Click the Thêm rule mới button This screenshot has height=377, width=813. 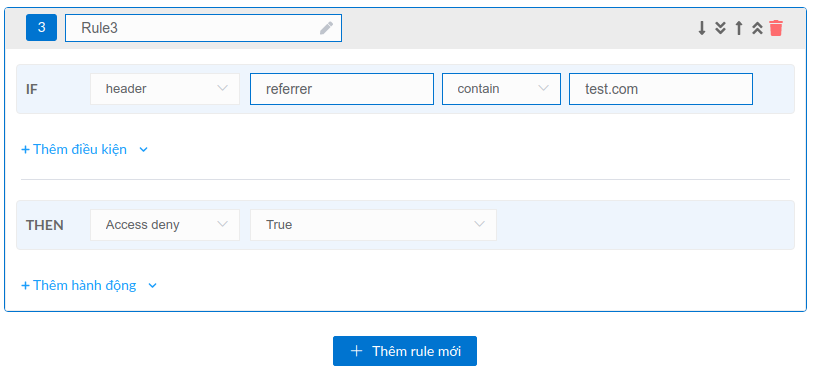404,351
